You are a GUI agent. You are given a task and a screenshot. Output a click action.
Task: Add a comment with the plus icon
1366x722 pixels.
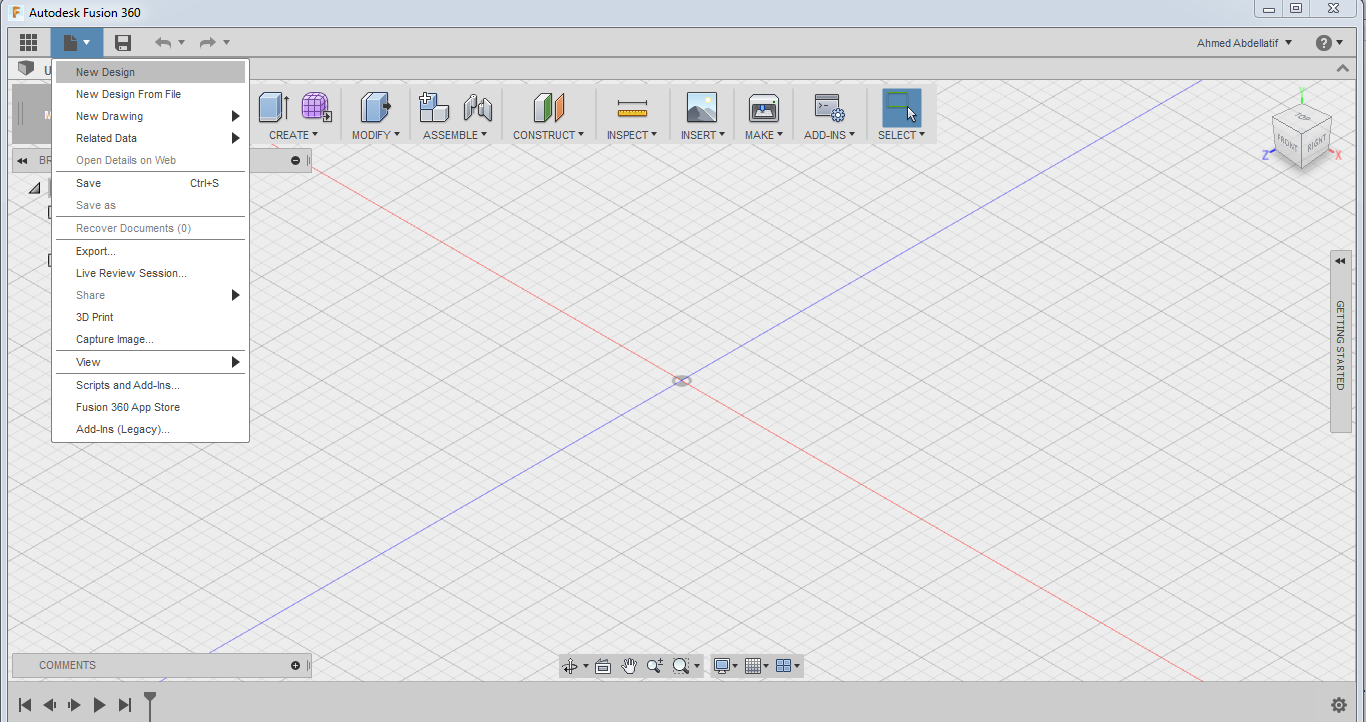pyautogui.click(x=295, y=665)
